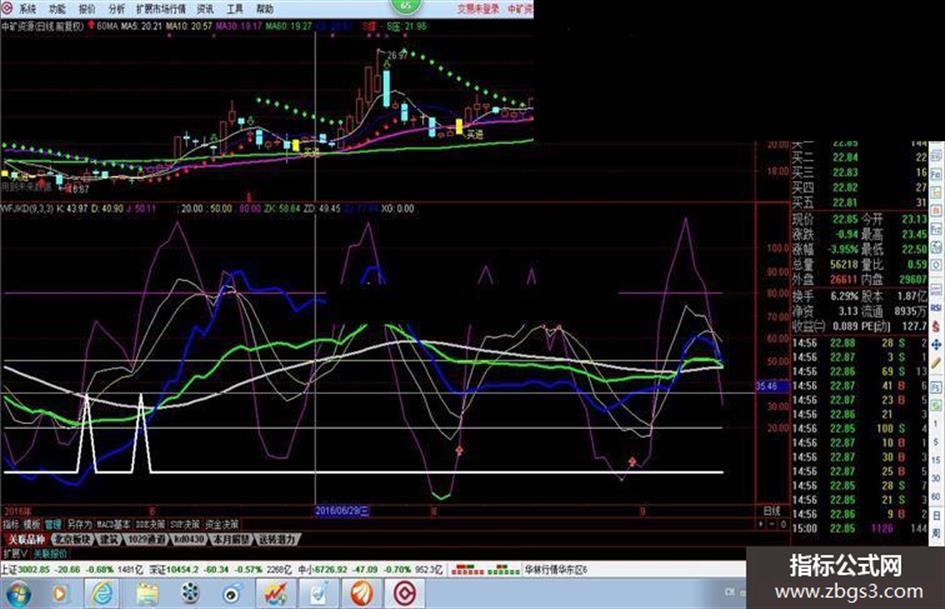Screen dimensions: 945x609
Task: Open the 系统 menu
Action: point(28,8)
